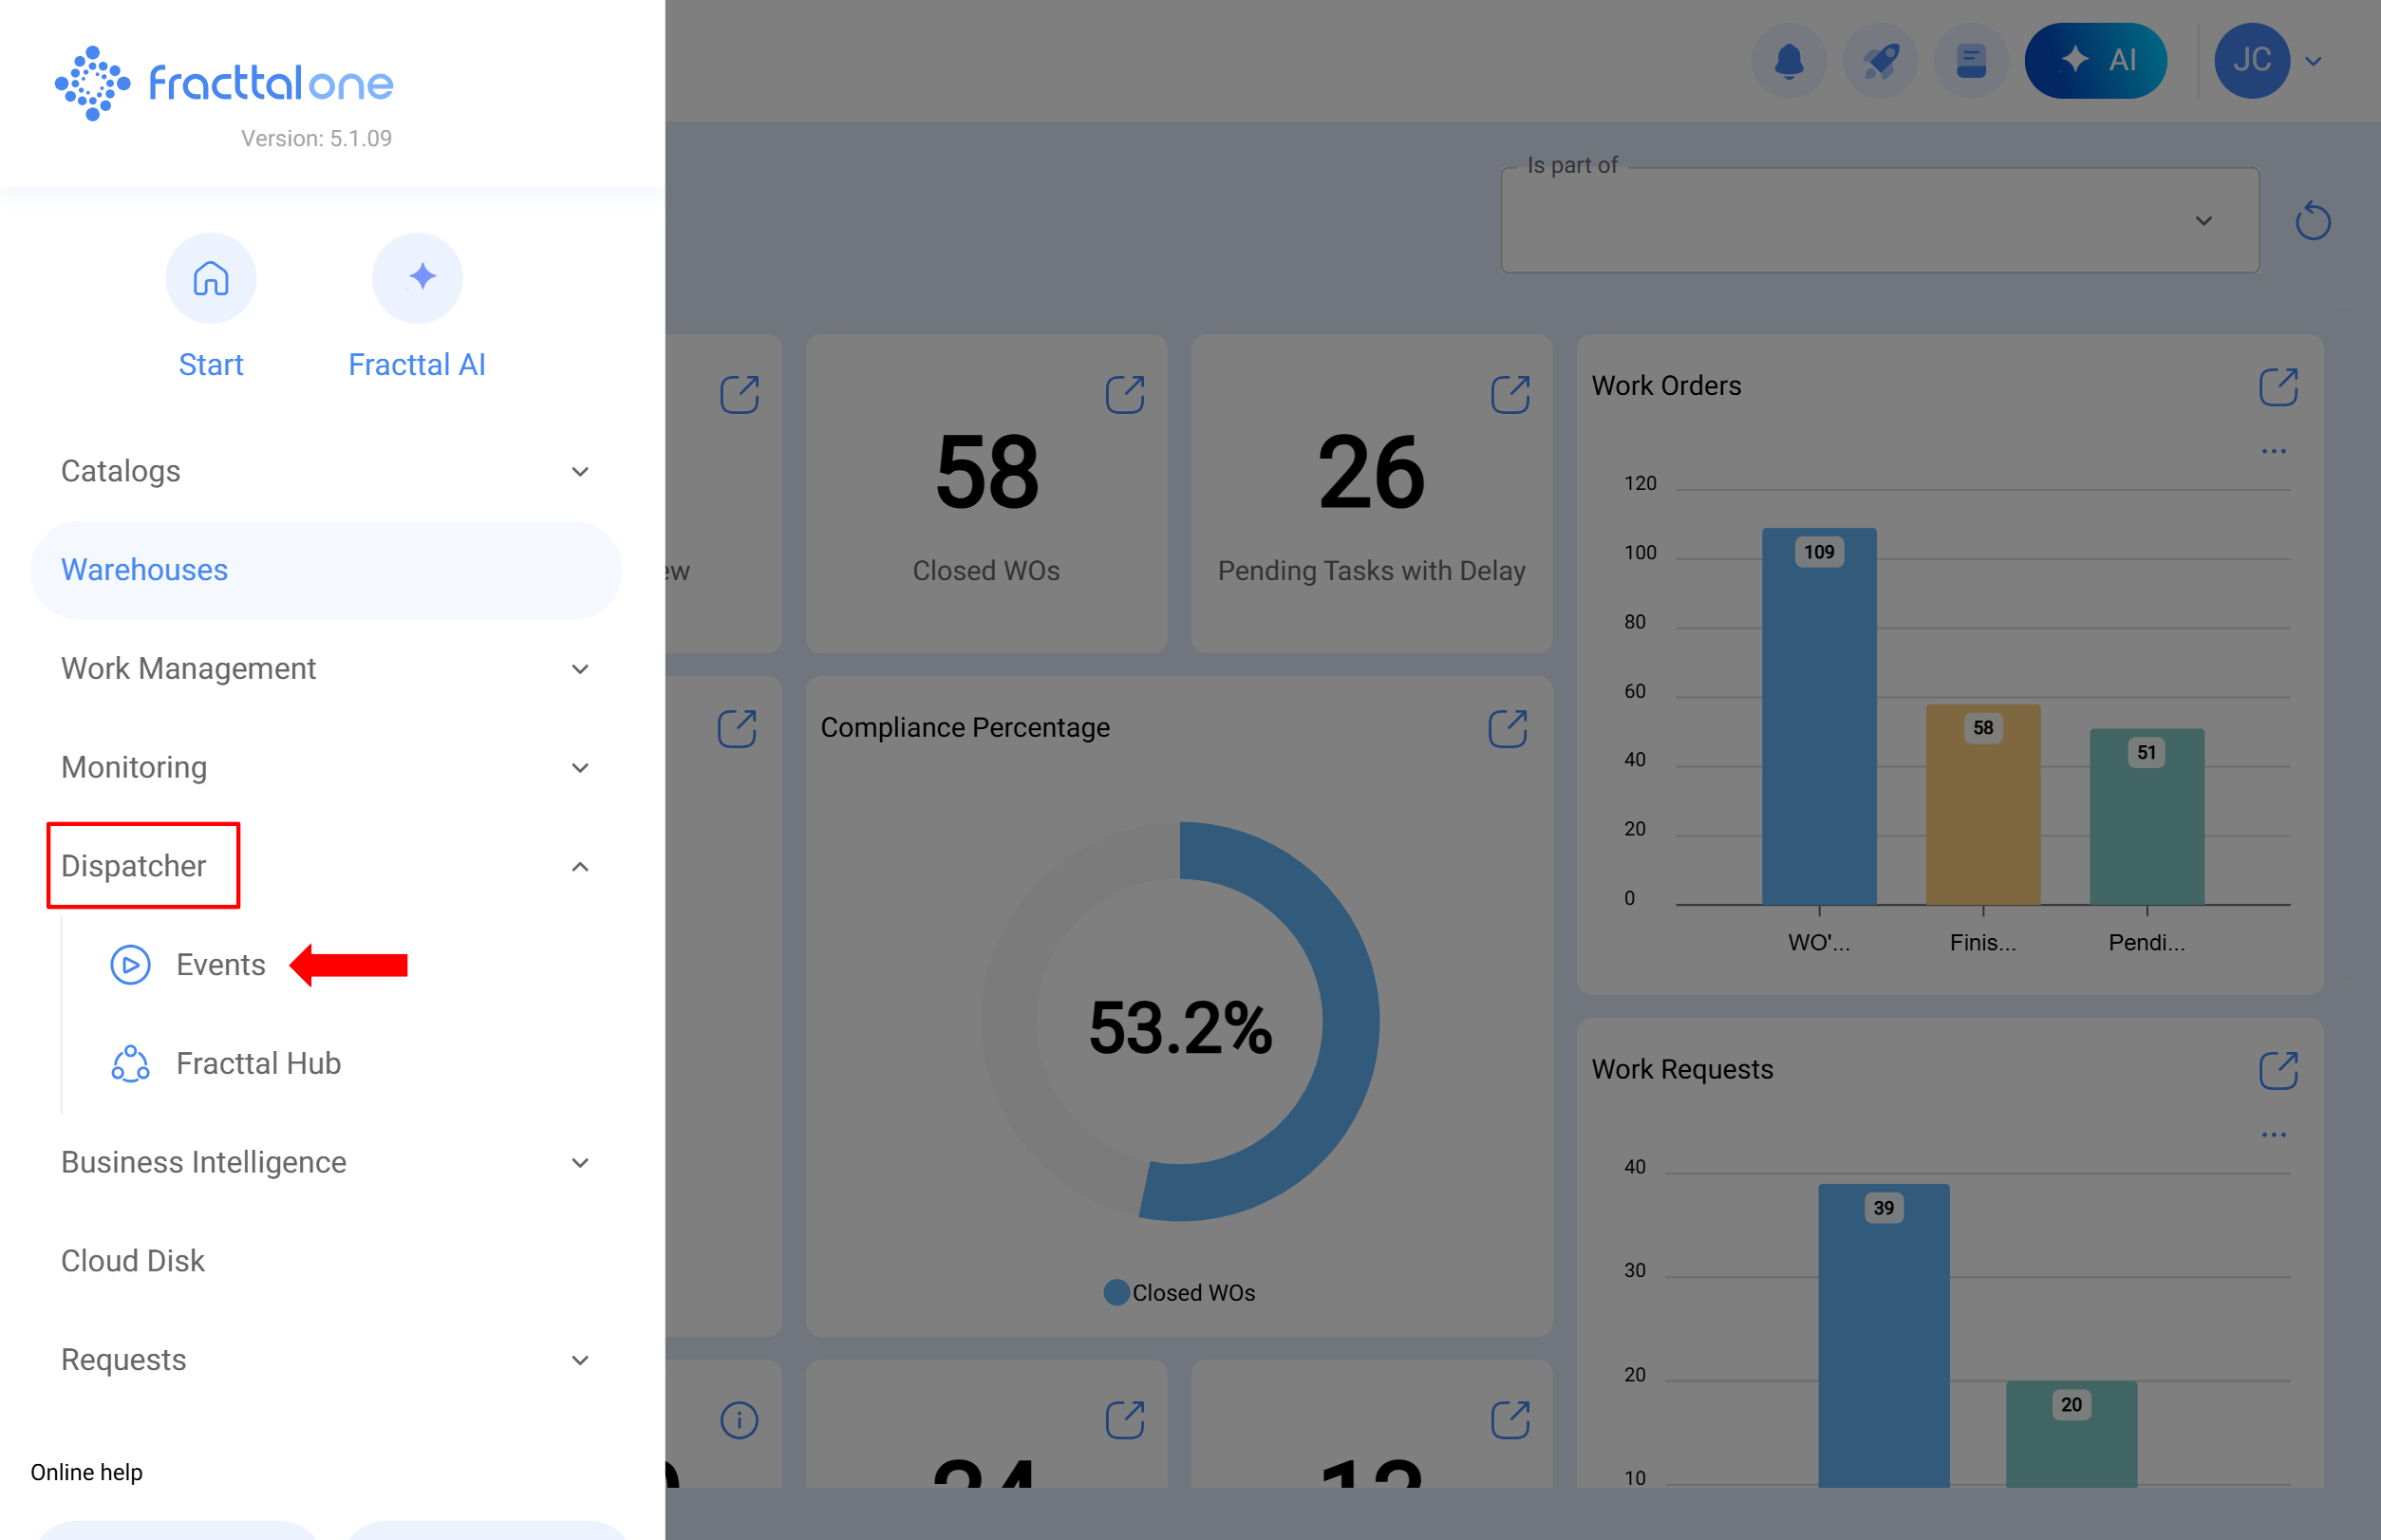The image size is (2381, 1540).
Task: Click the Start home icon
Action: (211, 278)
